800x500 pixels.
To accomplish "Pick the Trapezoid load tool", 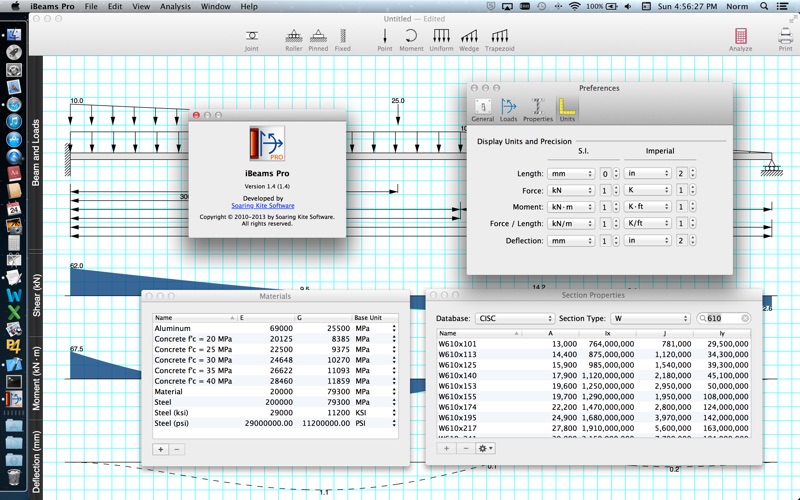I will tap(501, 39).
